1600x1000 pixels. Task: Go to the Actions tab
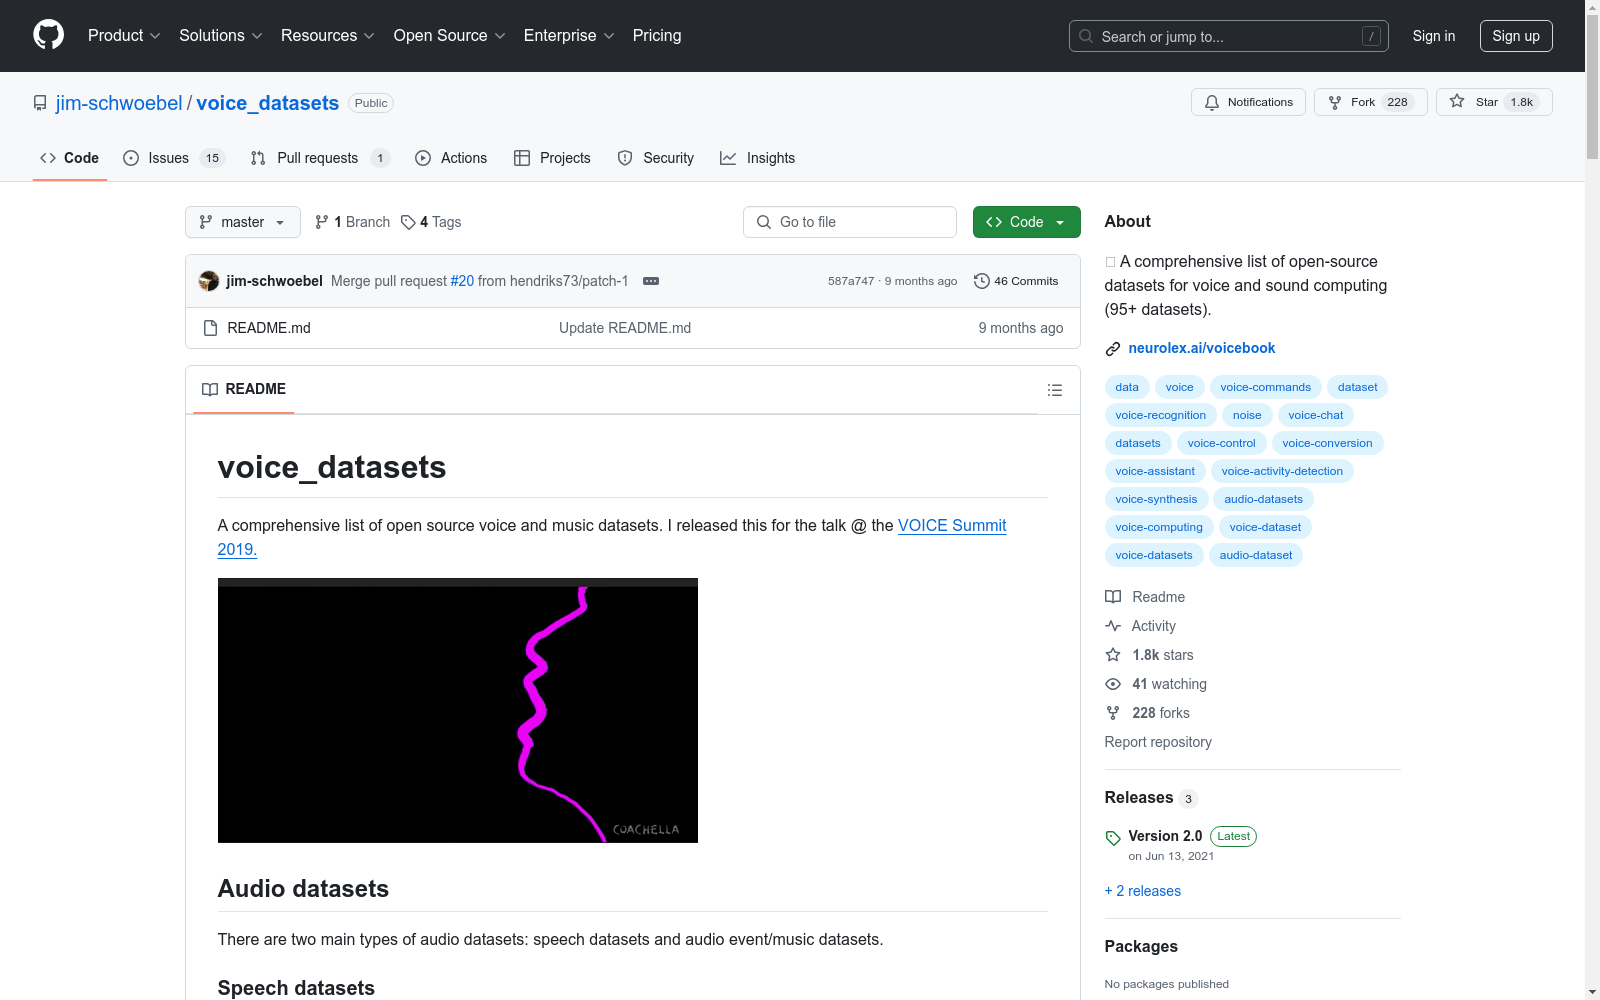(451, 158)
